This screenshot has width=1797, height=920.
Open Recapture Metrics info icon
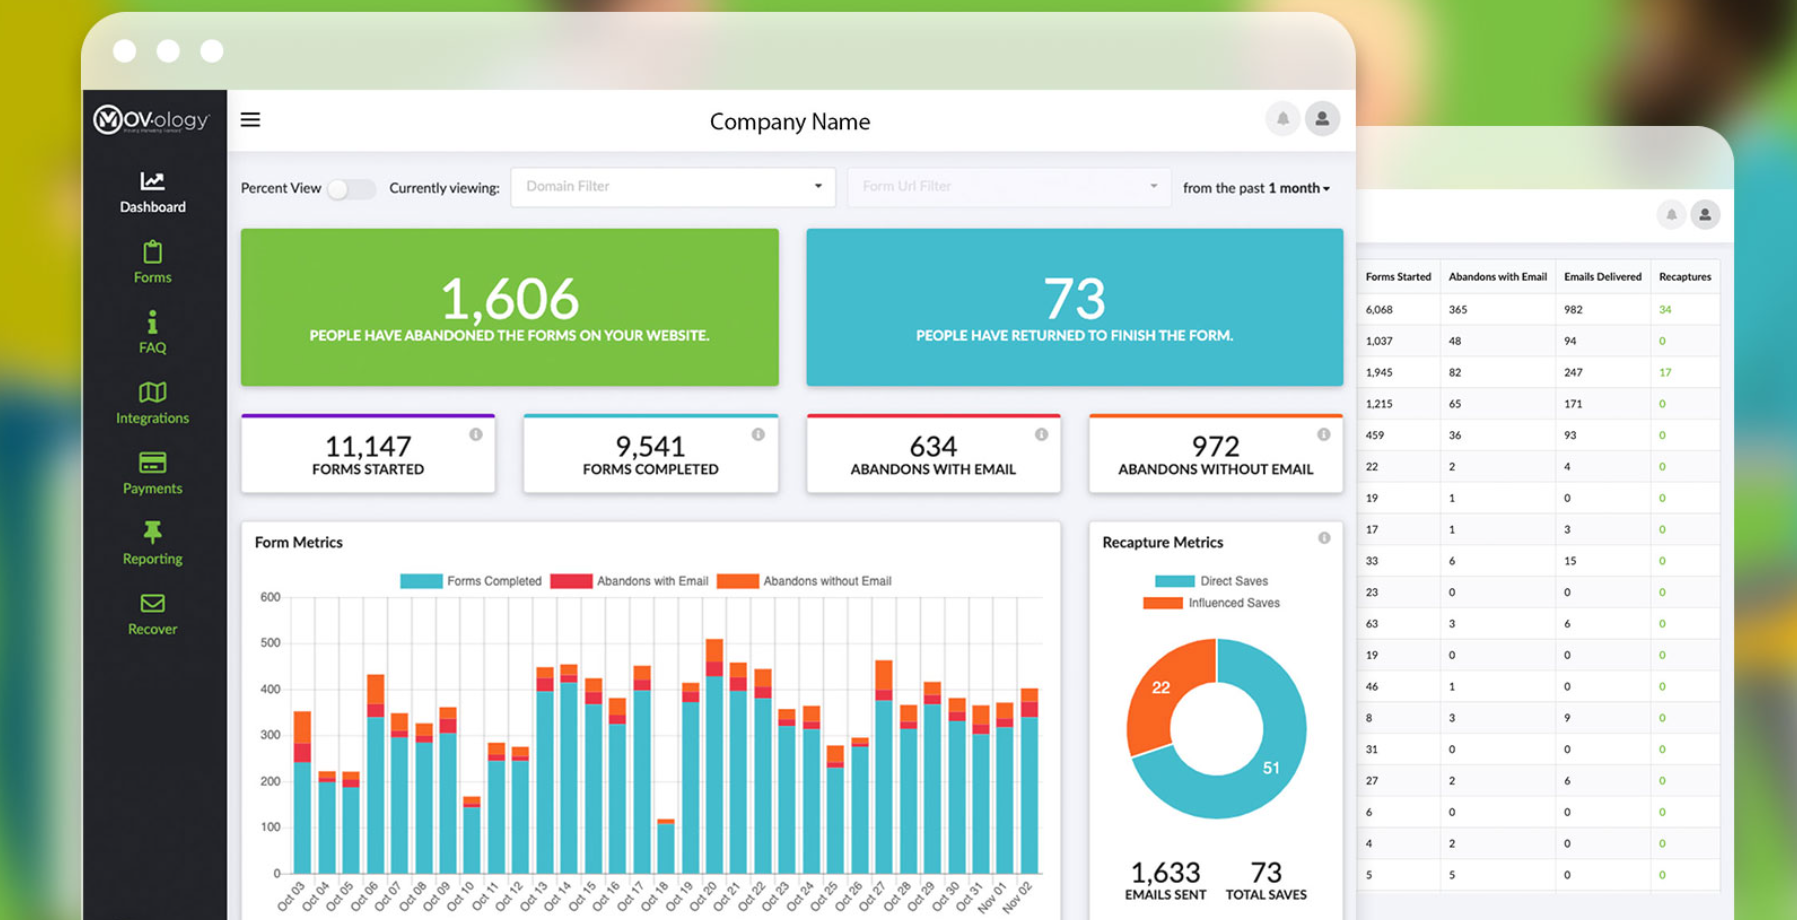pyautogui.click(x=1324, y=538)
